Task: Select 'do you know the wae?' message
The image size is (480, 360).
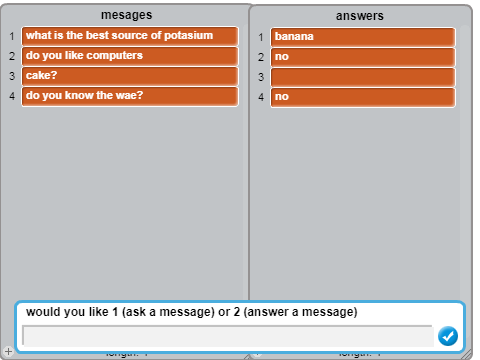Action: point(130,96)
